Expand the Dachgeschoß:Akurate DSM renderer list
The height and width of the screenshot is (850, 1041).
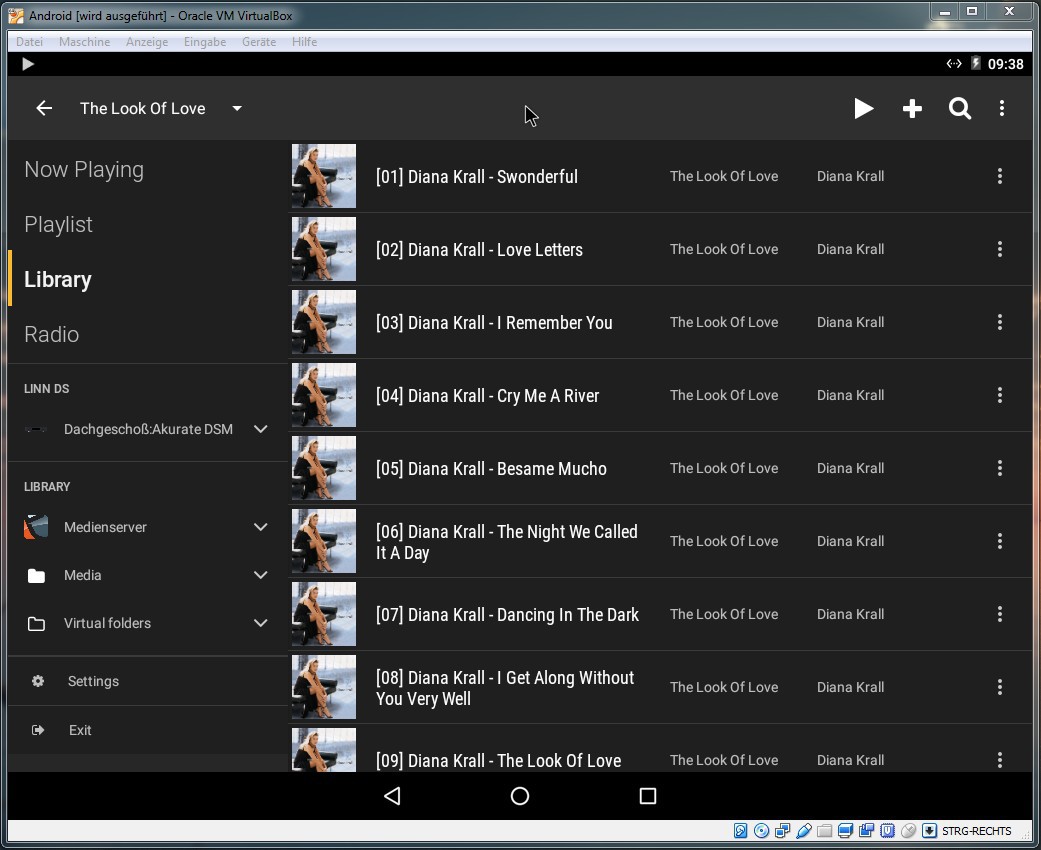click(260, 430)
